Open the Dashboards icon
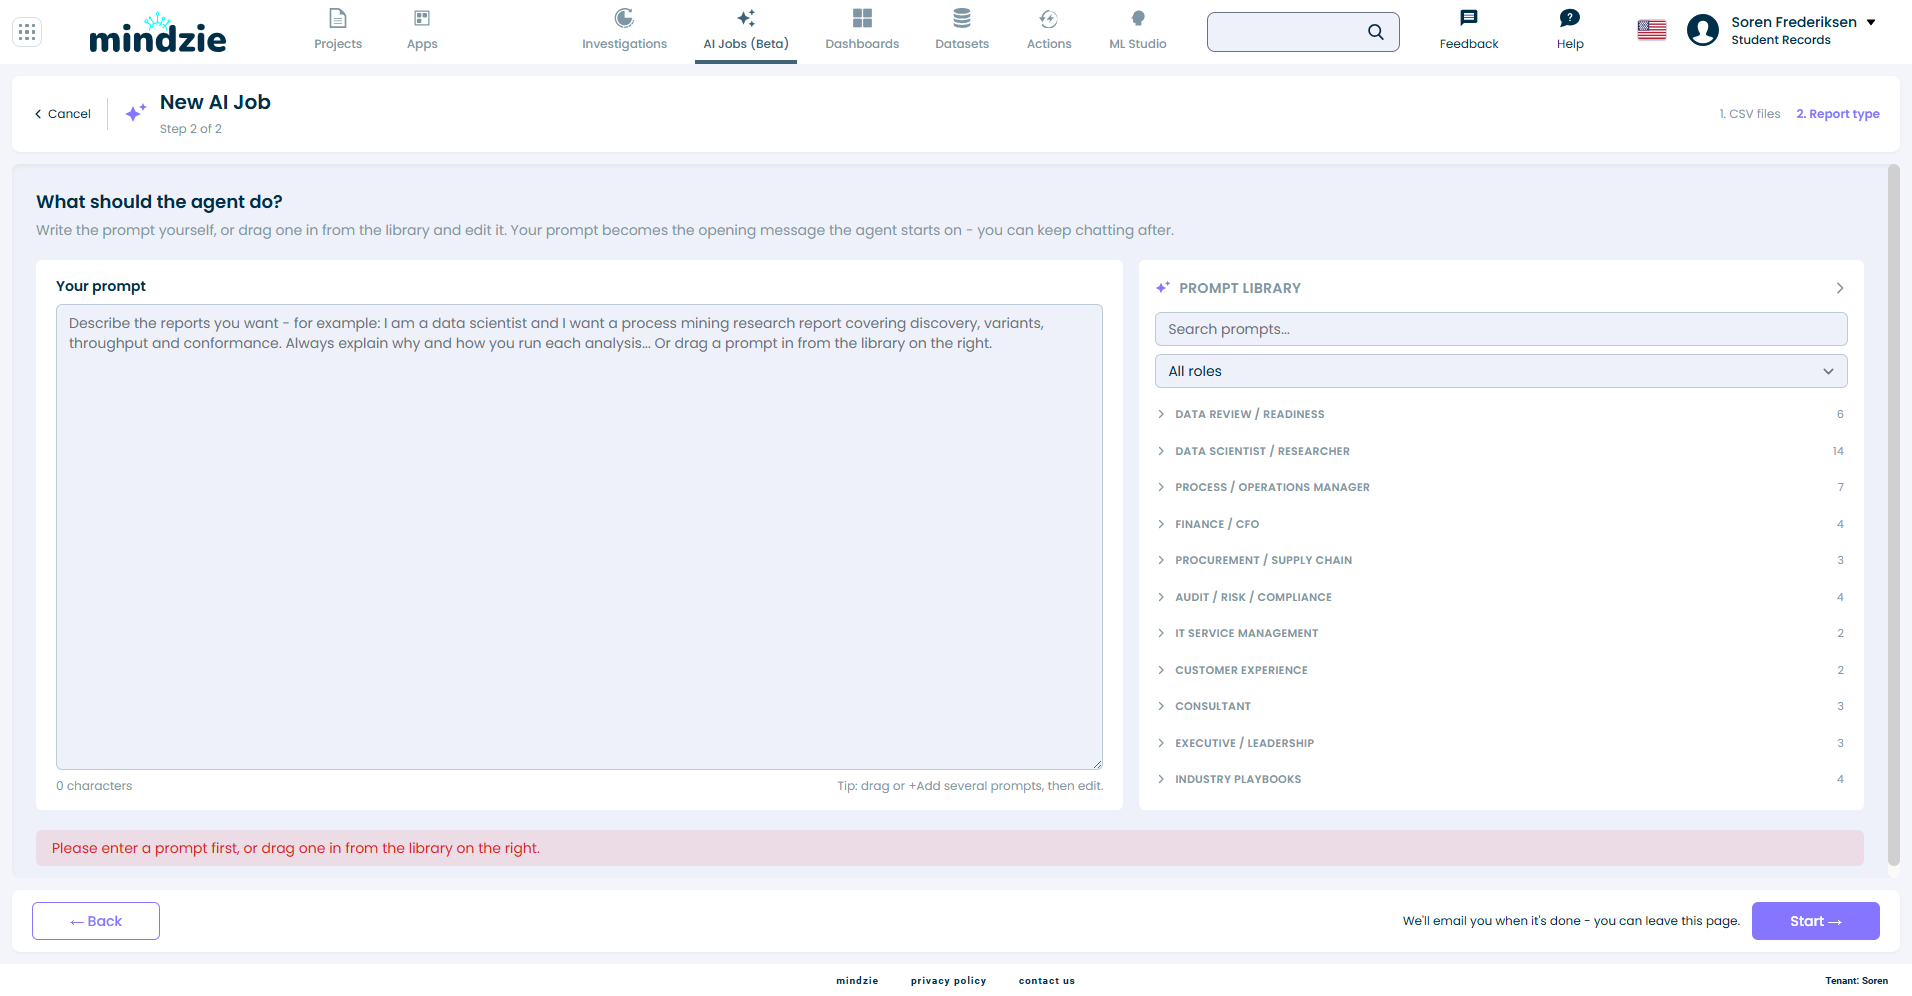Screen dimensions: 1912x996 coord(862,18)
